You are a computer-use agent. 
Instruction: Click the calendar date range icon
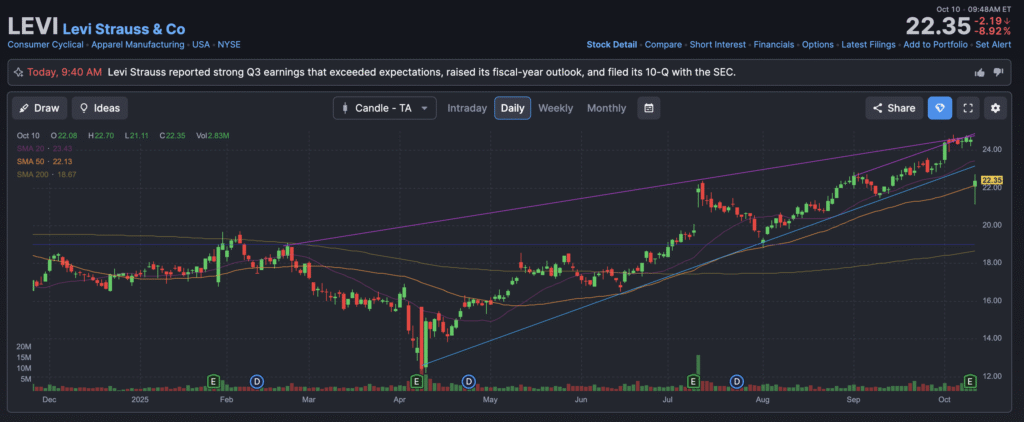[649, 108]
